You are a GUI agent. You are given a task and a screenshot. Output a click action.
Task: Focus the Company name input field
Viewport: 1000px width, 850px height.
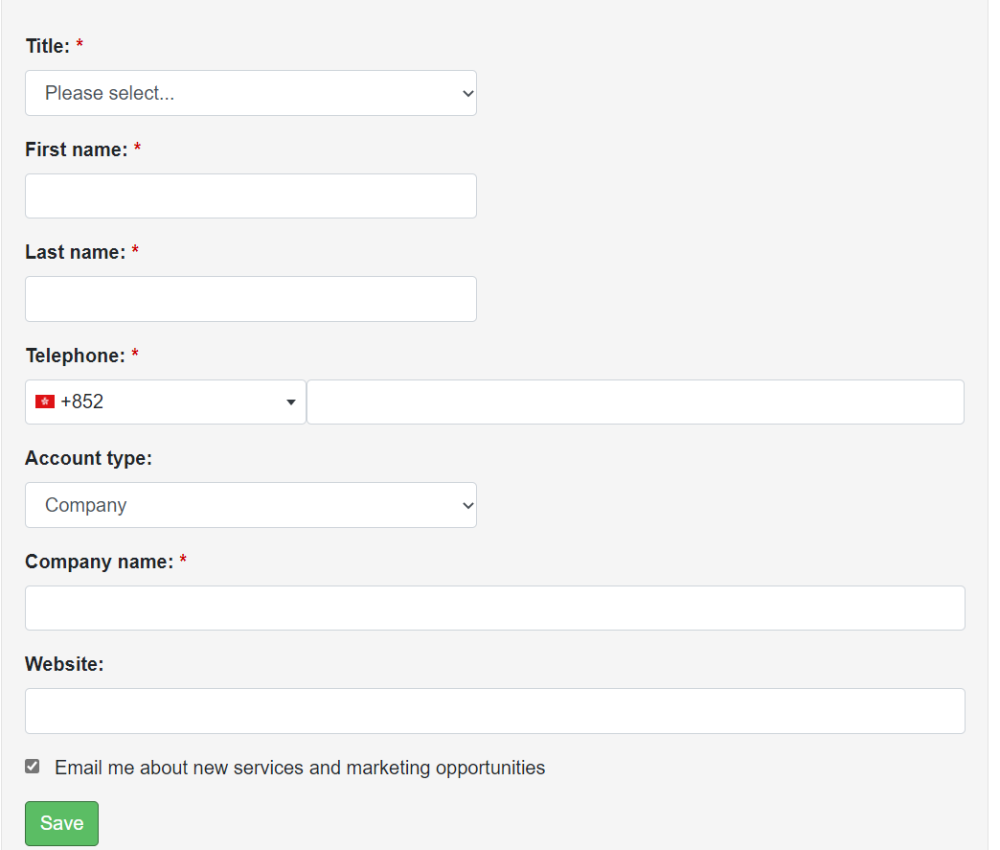(495, 608)
